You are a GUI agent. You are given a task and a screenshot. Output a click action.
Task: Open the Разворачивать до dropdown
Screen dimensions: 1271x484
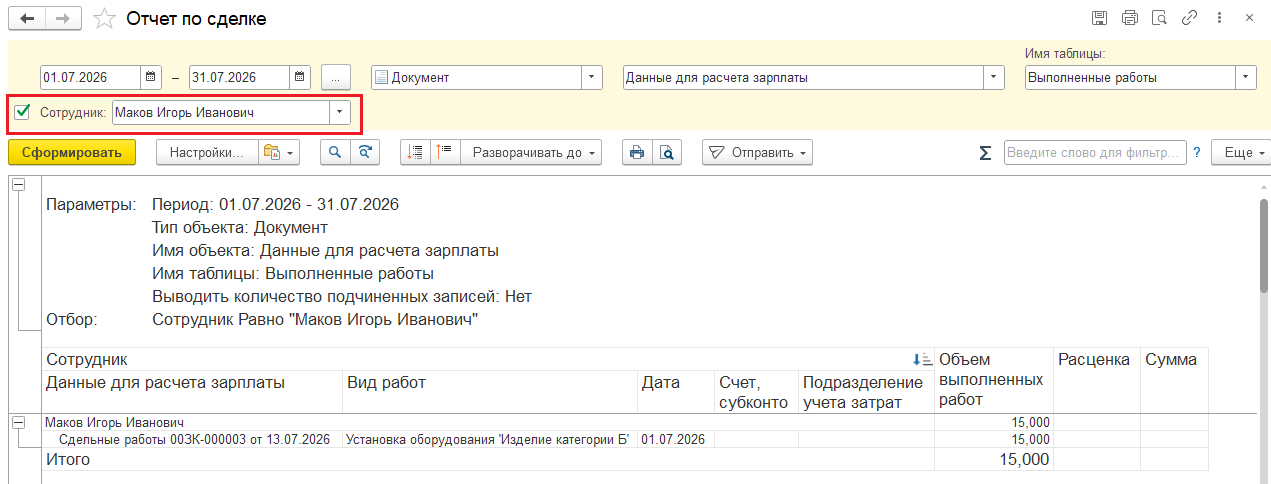click(x=531, y=152)
